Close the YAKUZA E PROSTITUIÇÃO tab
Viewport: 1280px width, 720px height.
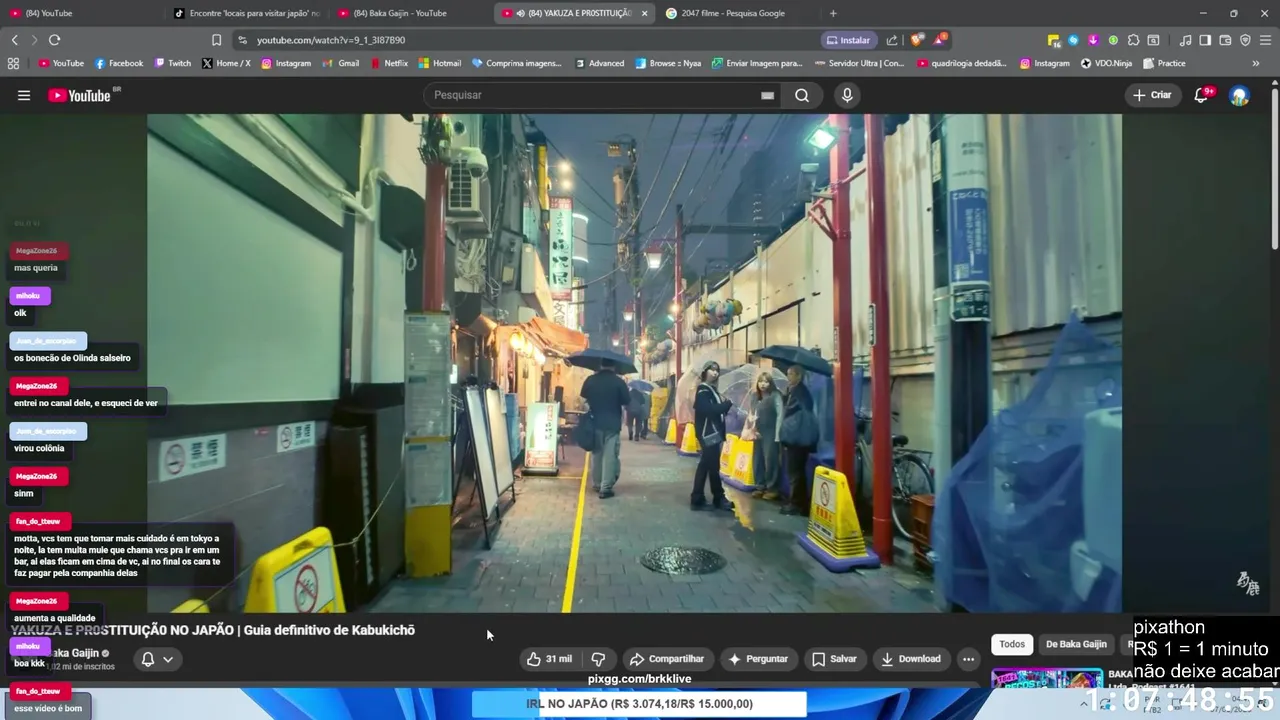(644, 13)
